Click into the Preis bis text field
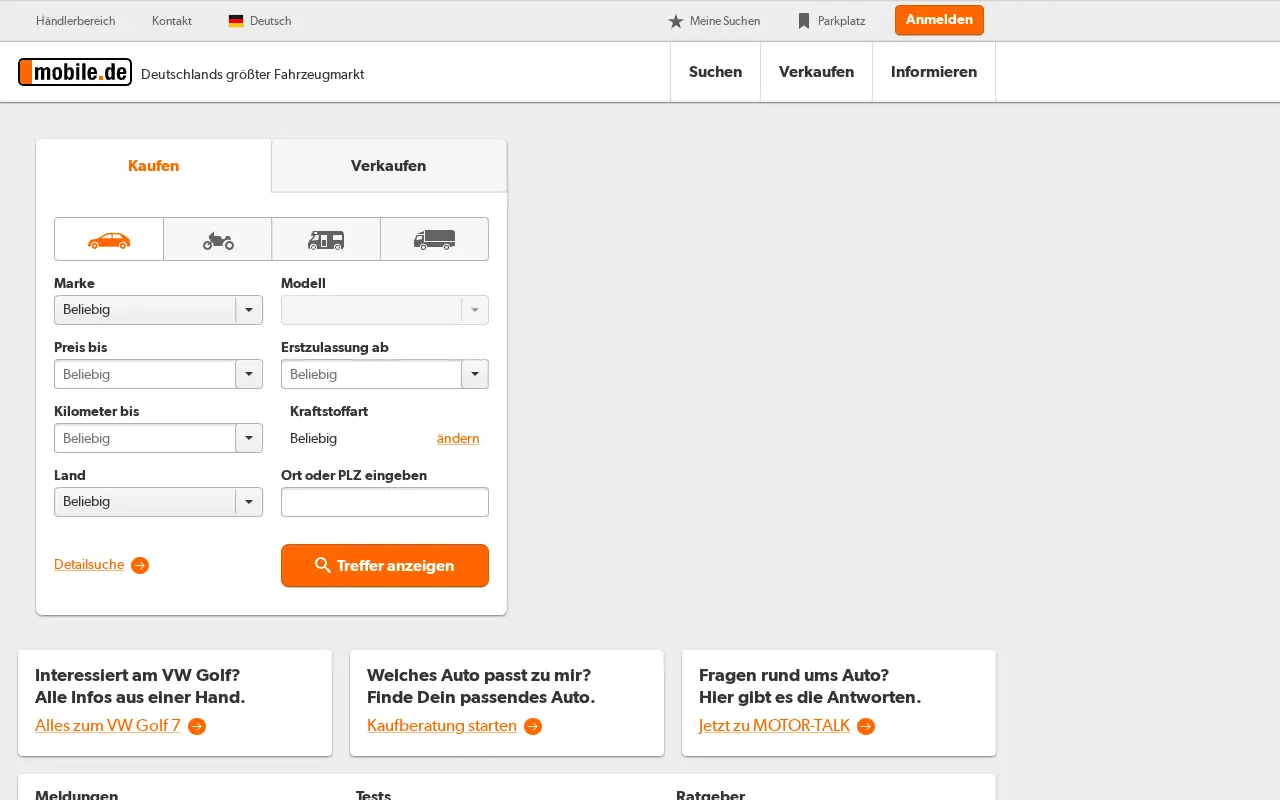 [x=145, y=374]
